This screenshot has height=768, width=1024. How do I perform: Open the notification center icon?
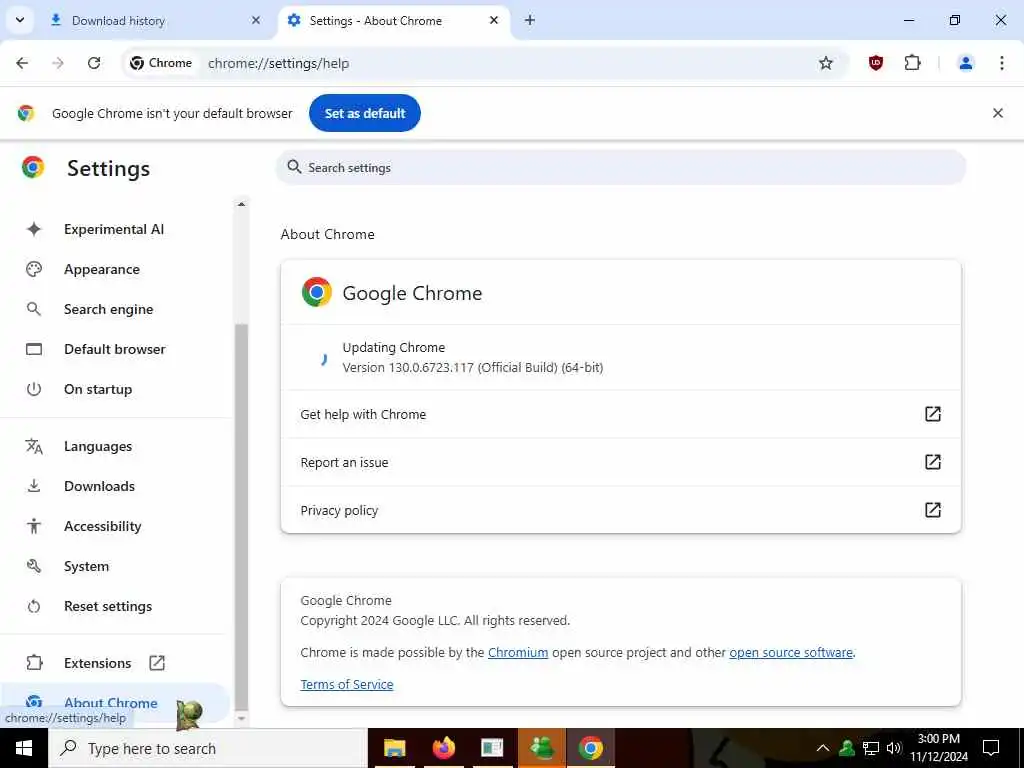coord(991,748)
